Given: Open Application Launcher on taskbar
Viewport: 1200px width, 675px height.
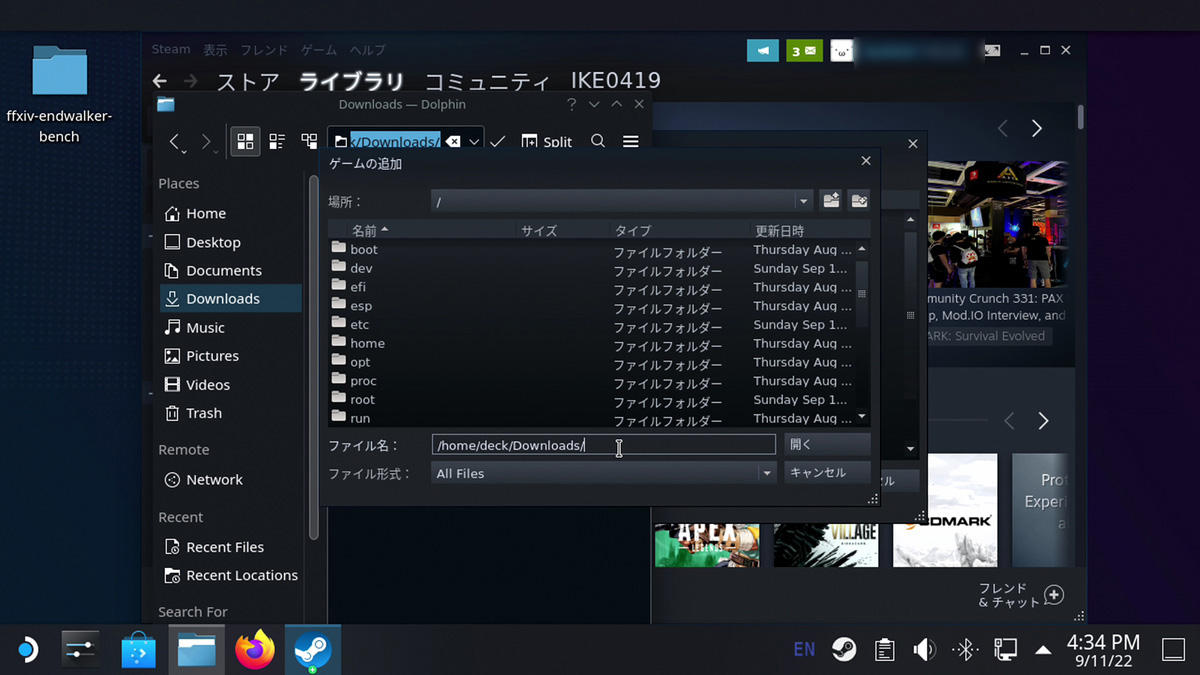Looking at the screenshot, I should 28,651.
